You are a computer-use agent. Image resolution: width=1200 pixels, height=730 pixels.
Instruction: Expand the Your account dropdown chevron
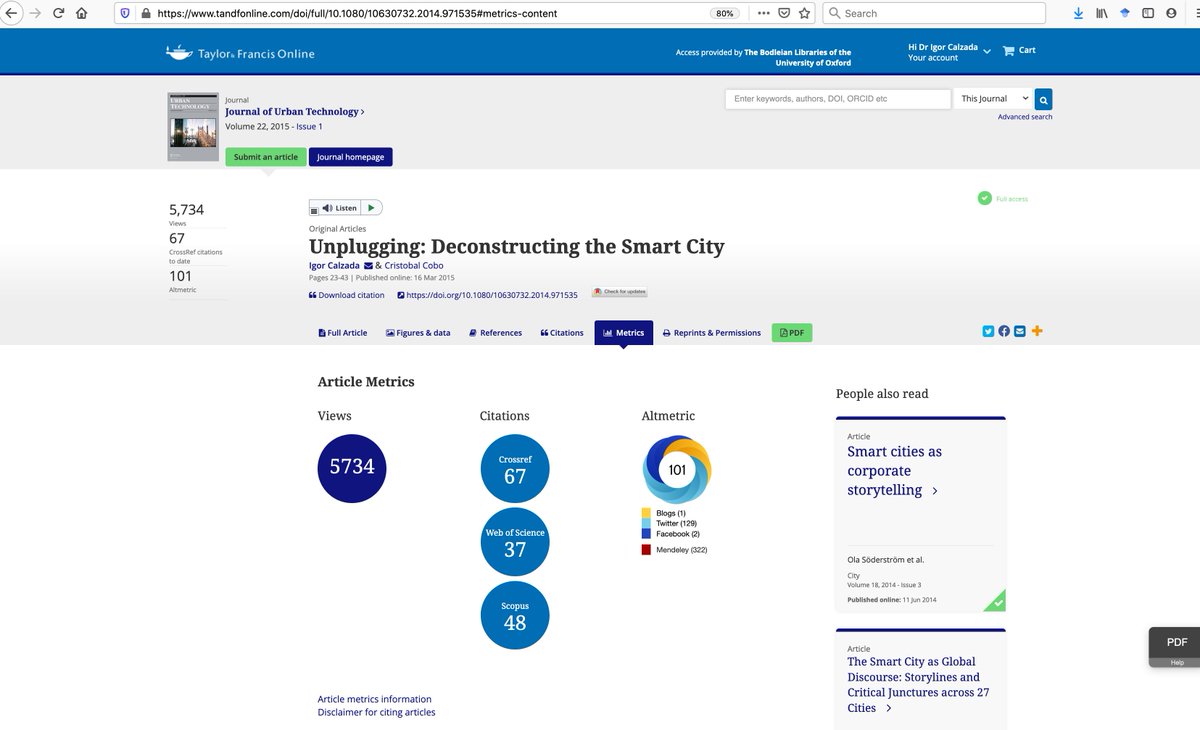tap(987, 51)
